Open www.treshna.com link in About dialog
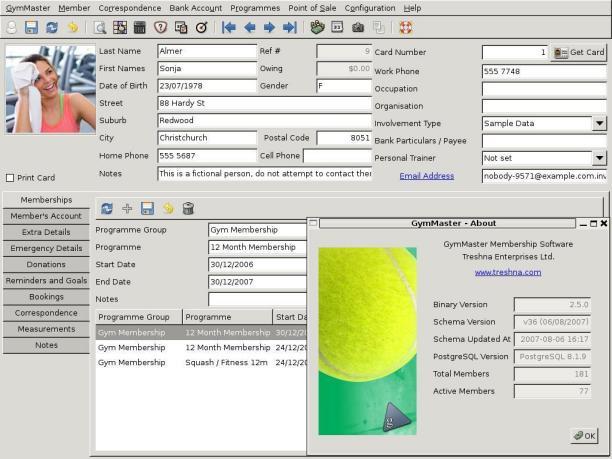 click(x=508, y=272)
